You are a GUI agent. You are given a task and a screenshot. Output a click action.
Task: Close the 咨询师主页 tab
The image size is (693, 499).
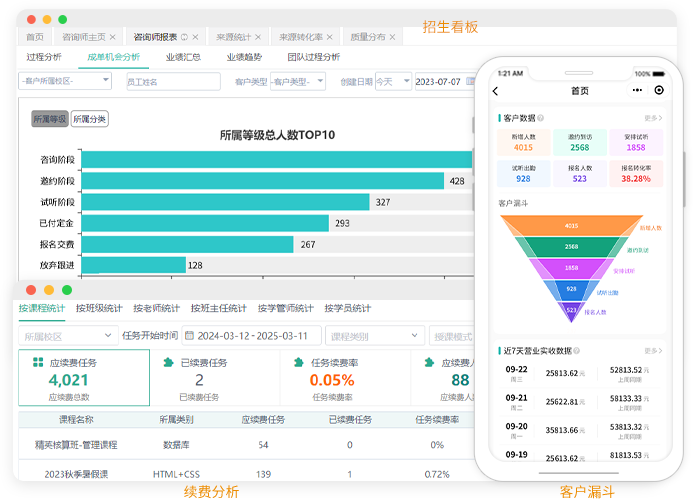(x=113, y=37)
